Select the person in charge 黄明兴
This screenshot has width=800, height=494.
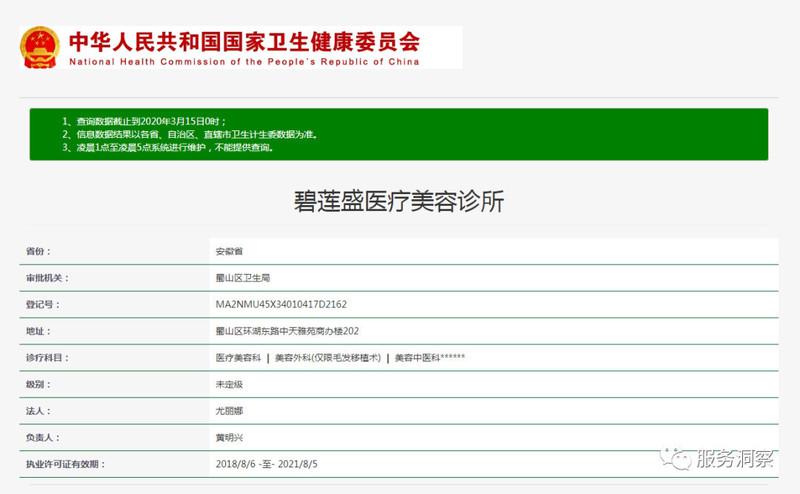(229, 437)
